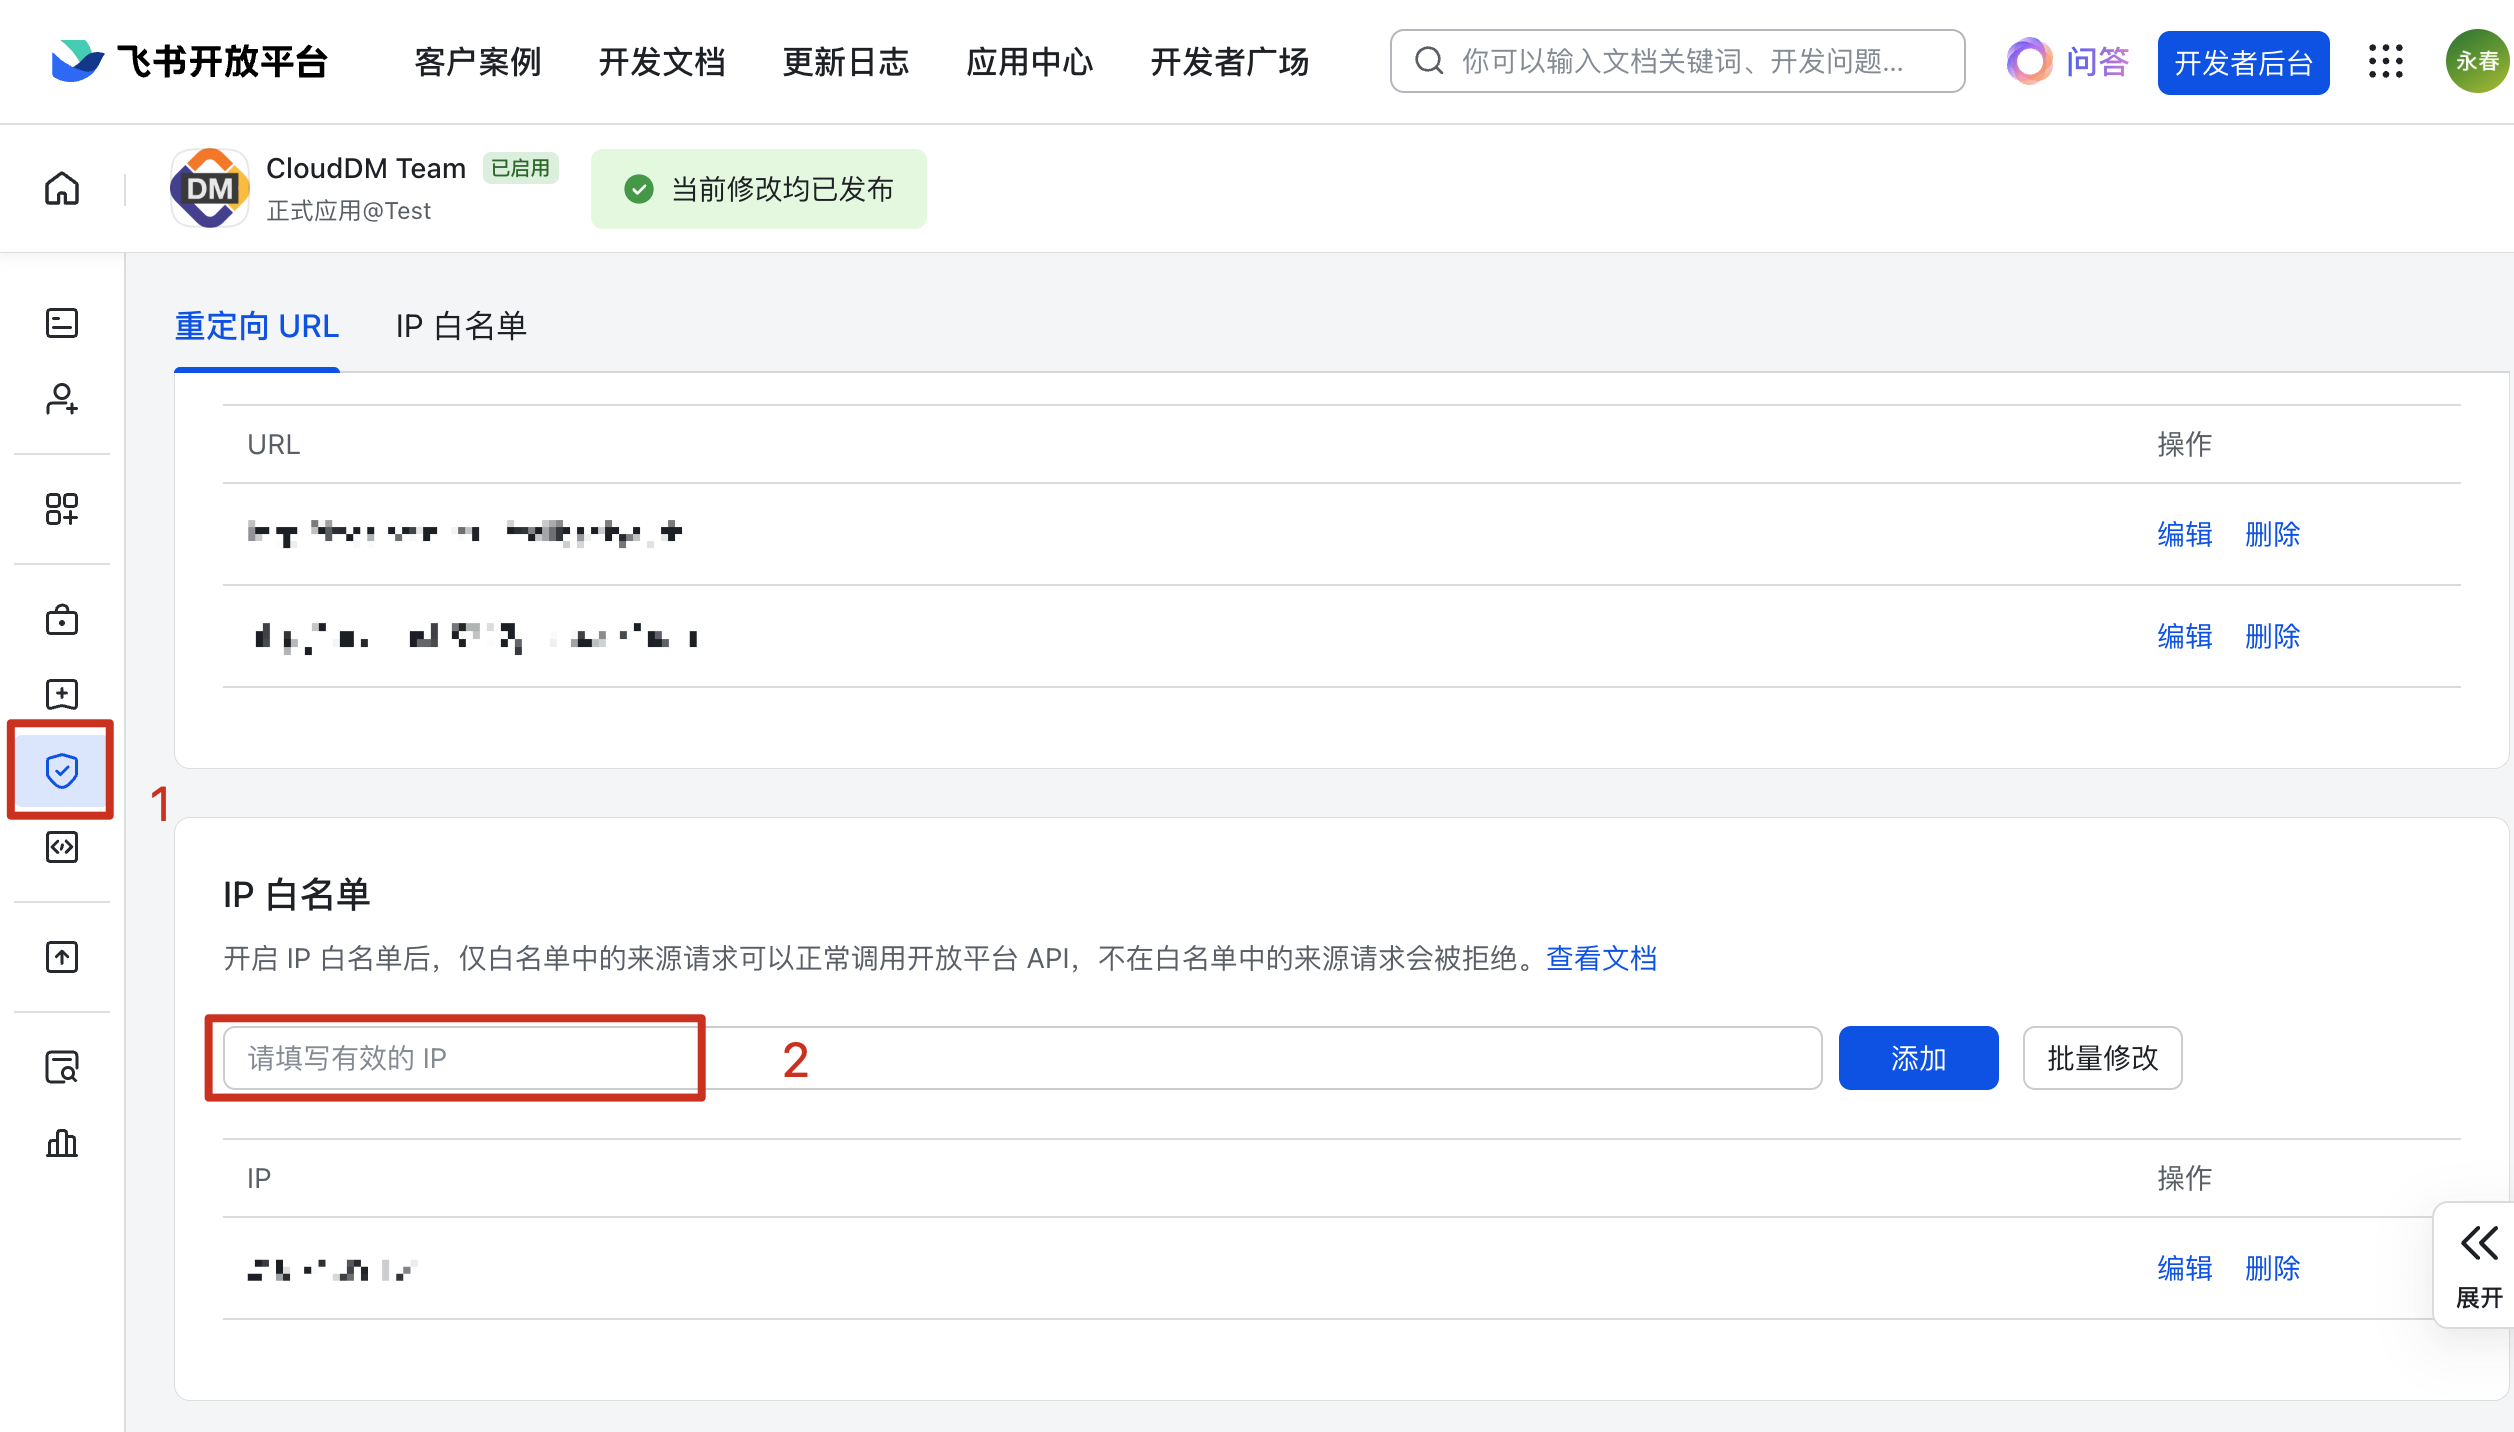Open the bar chart statistics icon
Screen dimensions: 2514x1432
(62, 1143)
